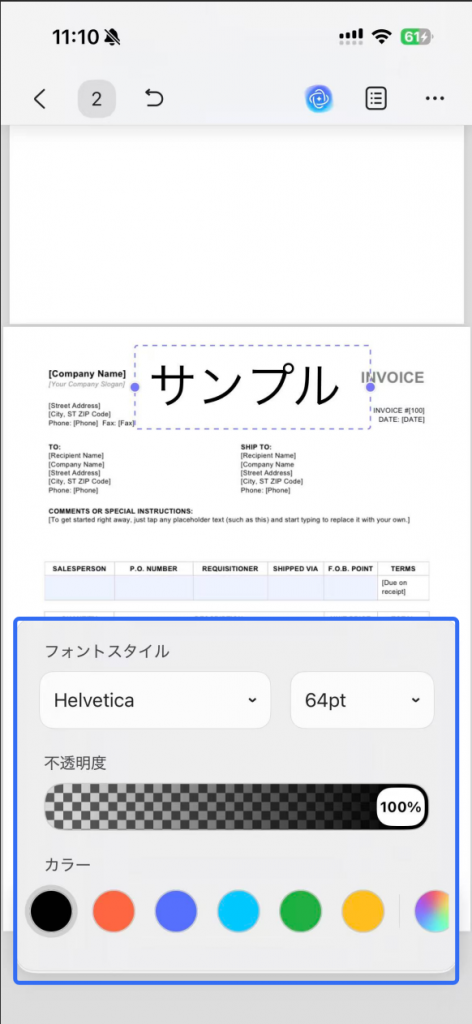The width and height of the screenshot is (472, 1024).
Task: Tap the Wi-Fi status icon
Action: click(x=381, y=37)
